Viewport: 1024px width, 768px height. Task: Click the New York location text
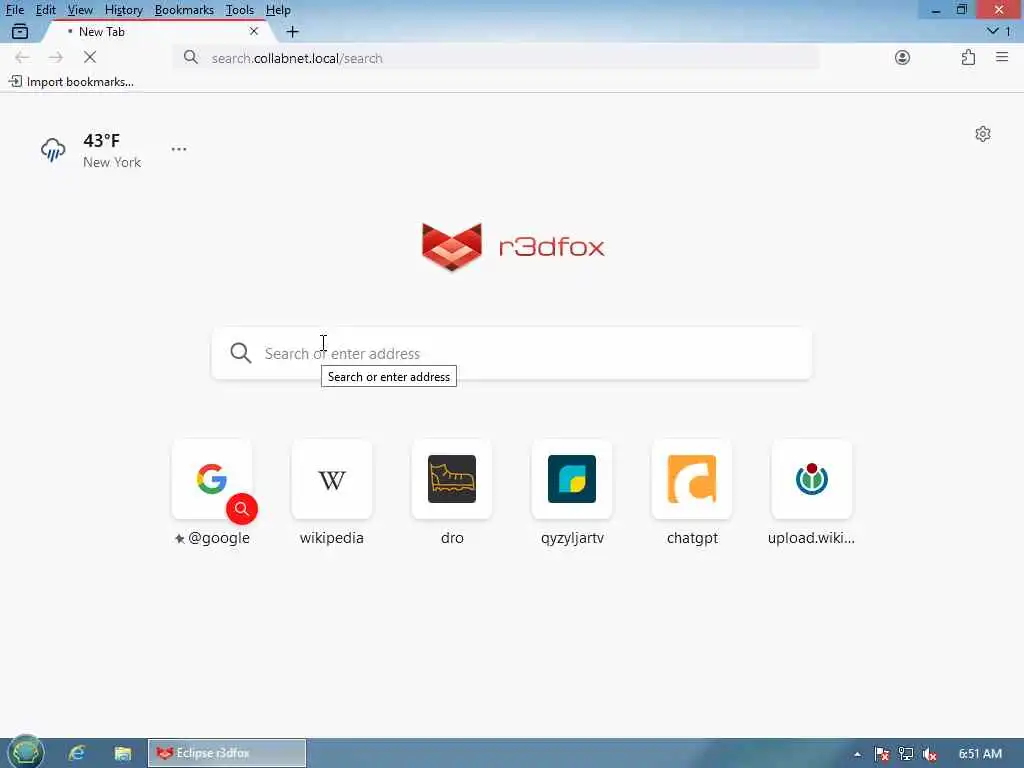pos(112,162)
